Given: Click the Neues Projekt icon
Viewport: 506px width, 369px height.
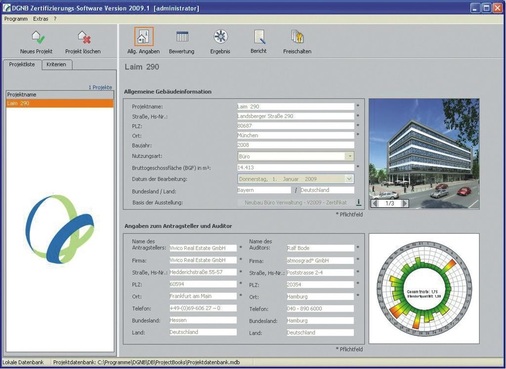Looking at the screenshot, I should [x=38, y=37].
